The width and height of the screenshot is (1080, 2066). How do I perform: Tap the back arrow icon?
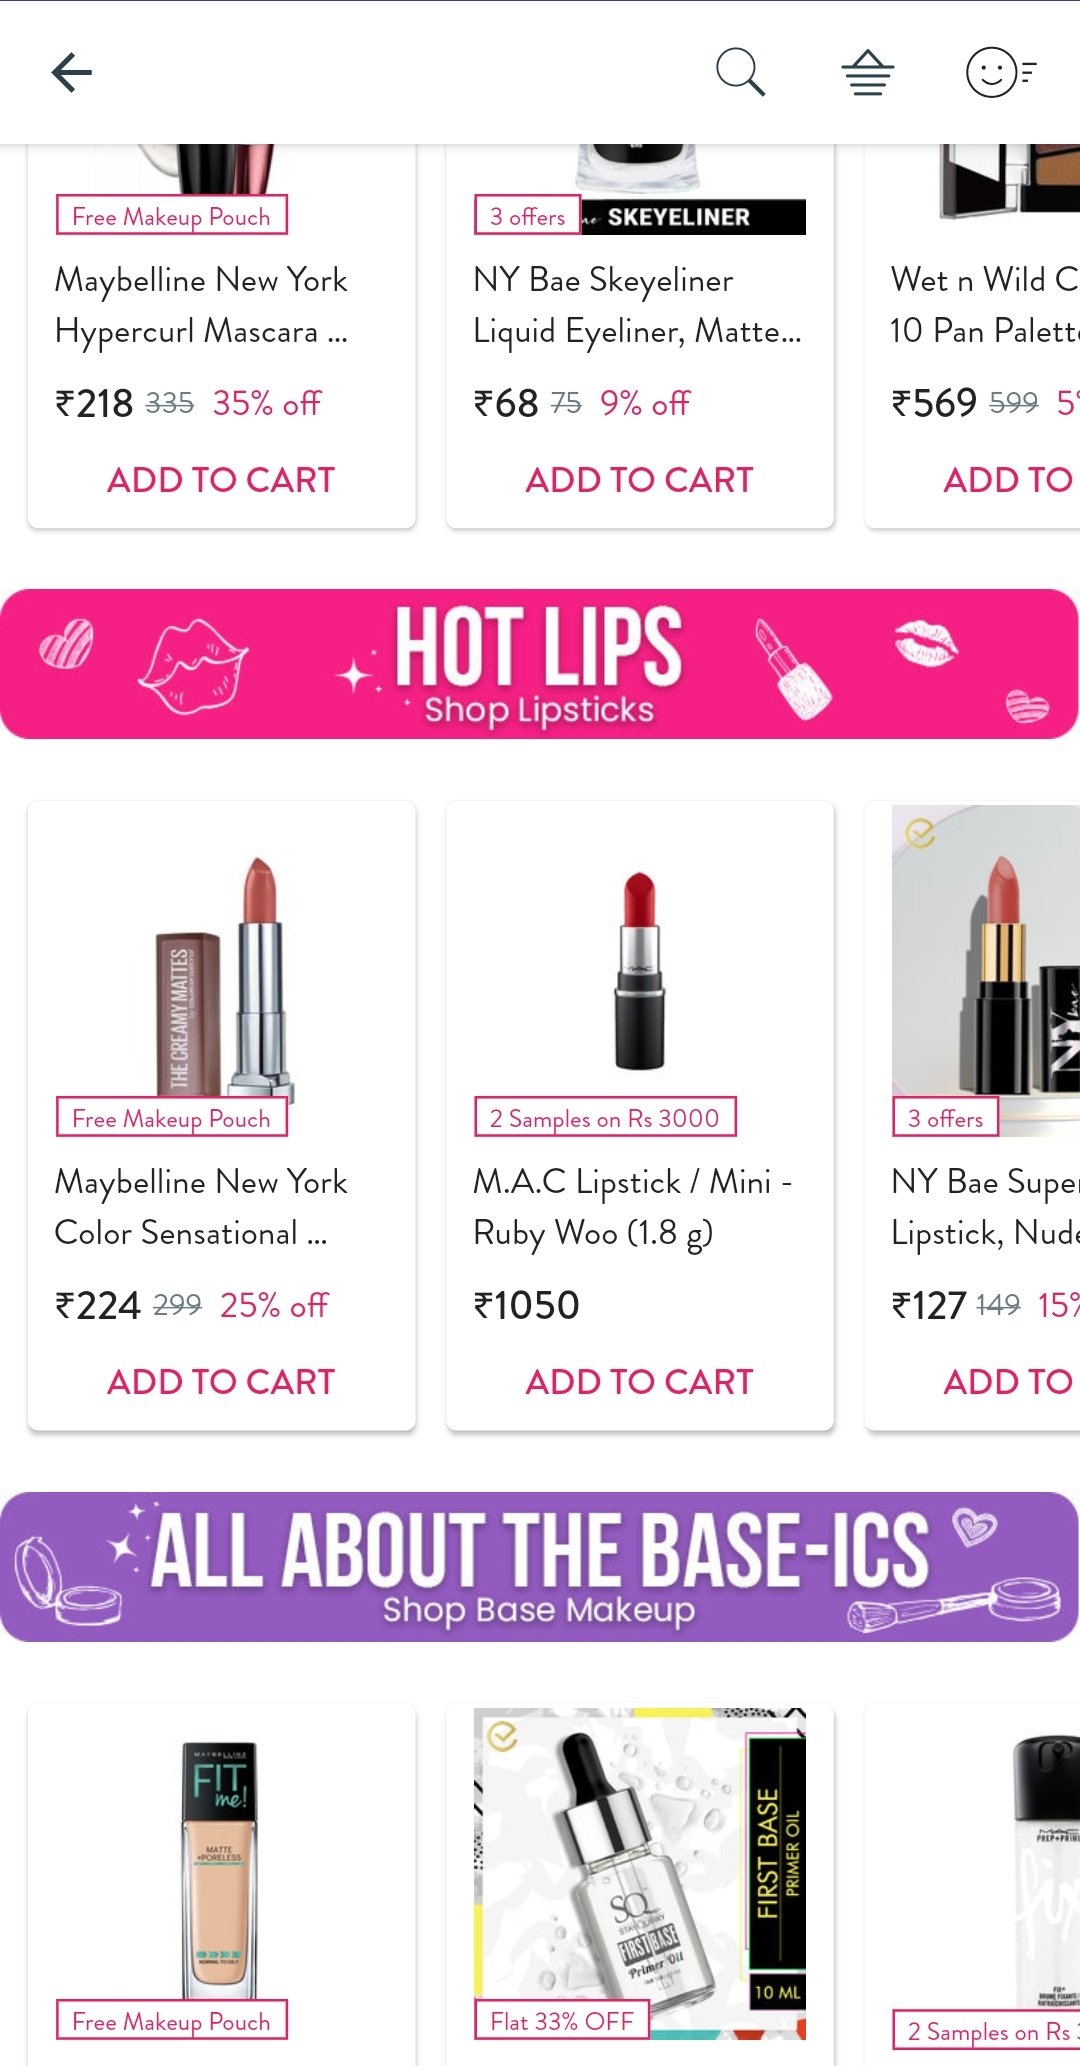click(72, 73)
